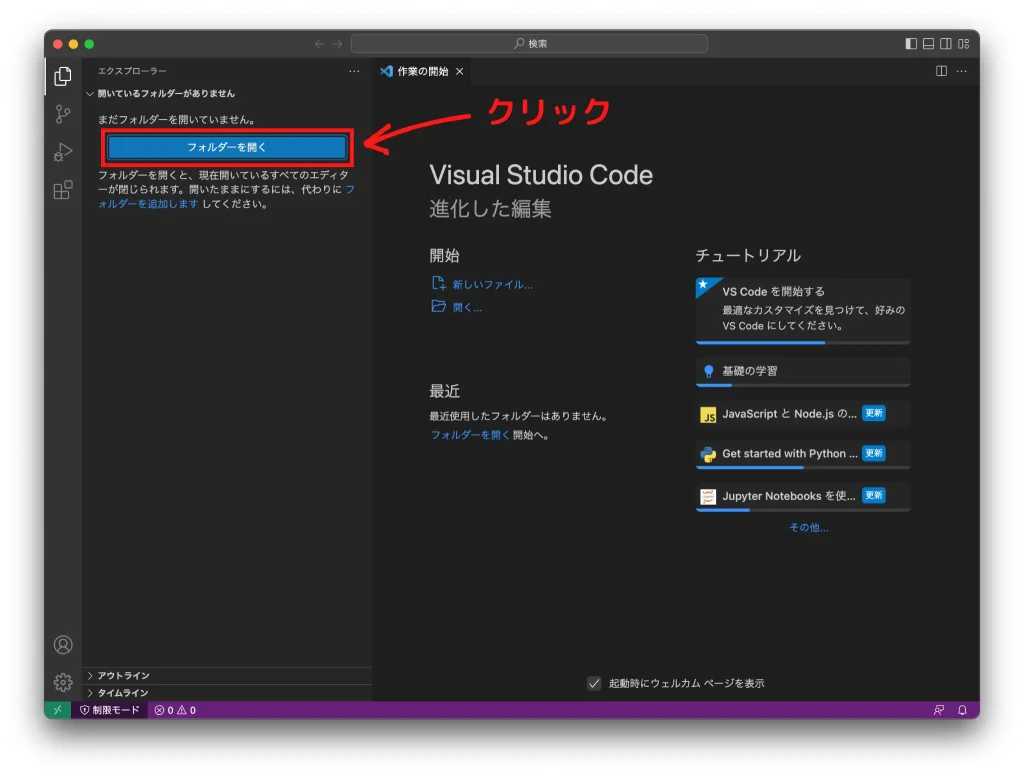The width and height of the screenshot is (1024, 777).
Task: Expand the タイムライン section
Action: point(122,693)
